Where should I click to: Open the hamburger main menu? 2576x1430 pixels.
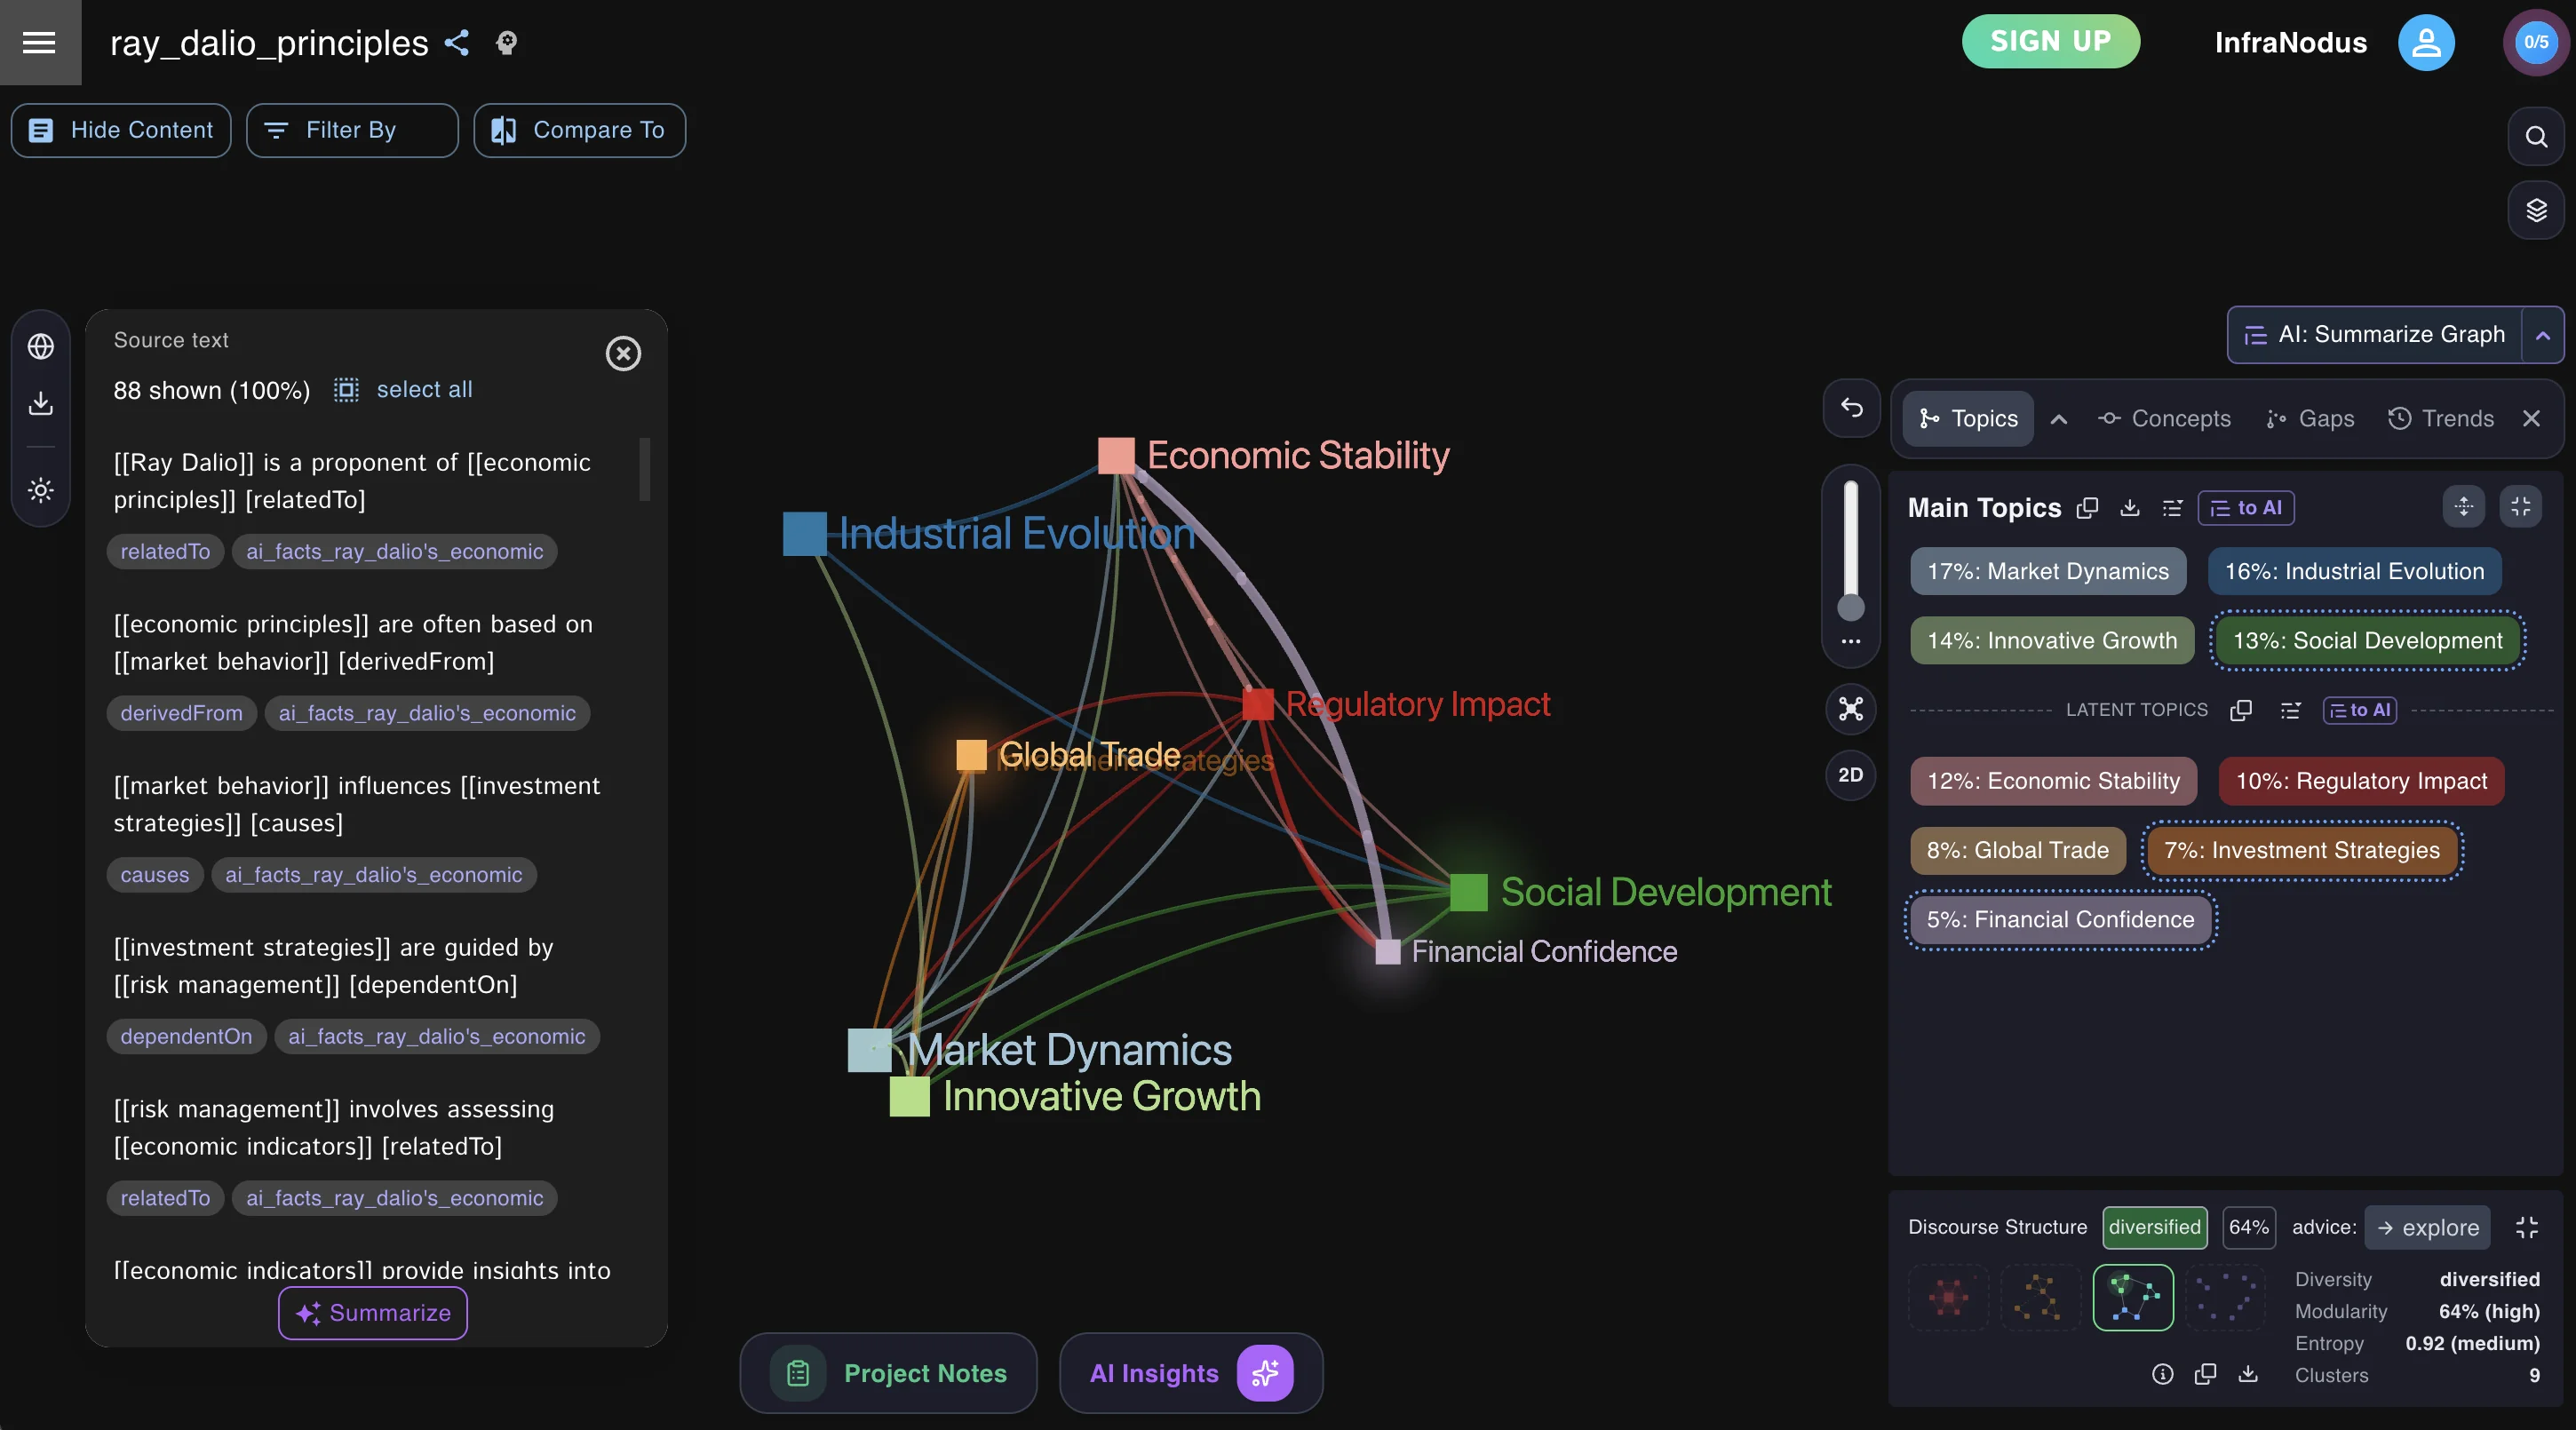tap(40, 42)
